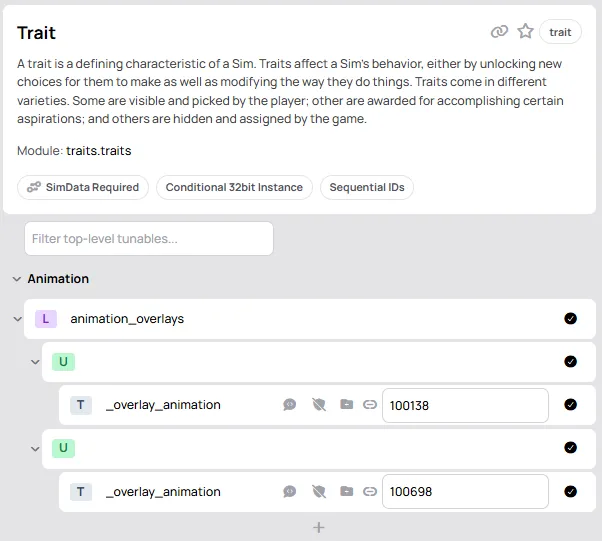Click the folder icon in the 100138 row
This screenshot has width=602, height=541.
(x=347, y=404)
